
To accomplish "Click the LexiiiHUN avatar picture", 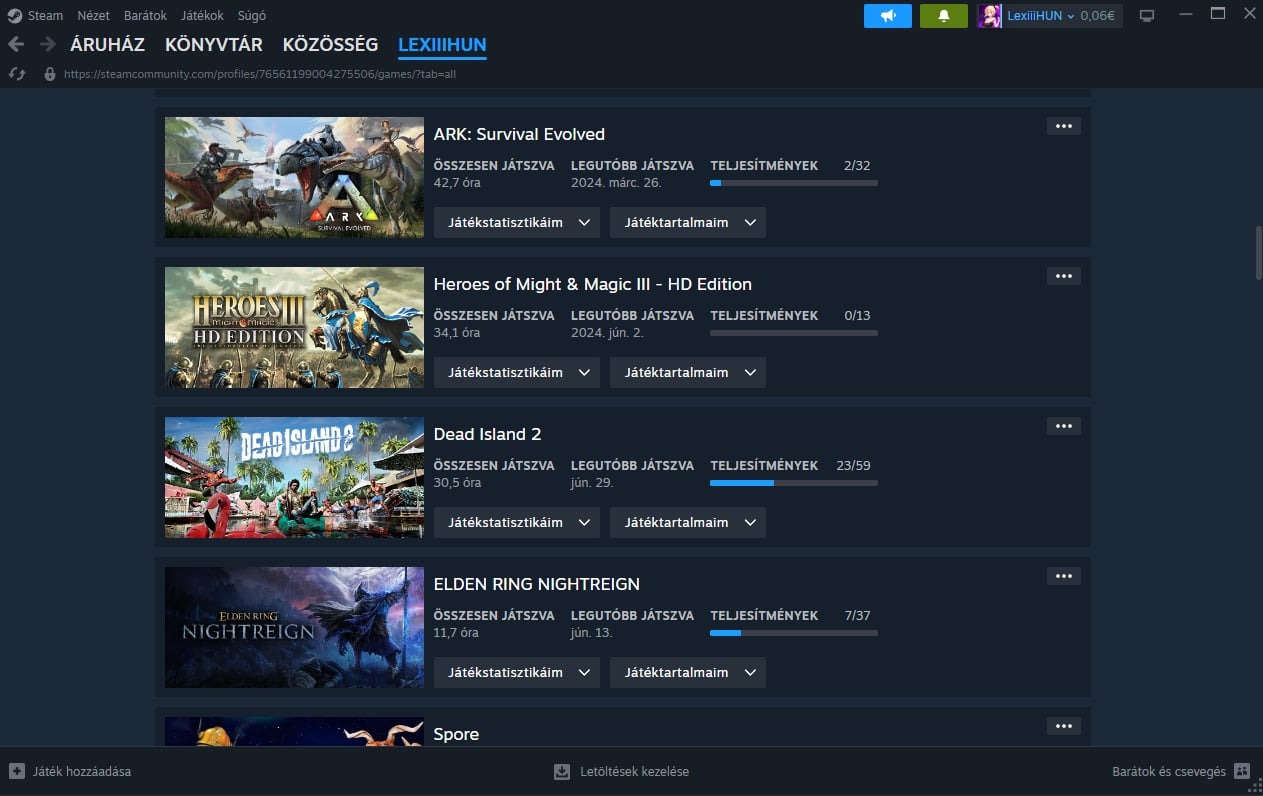I will click(x=990, y=16).
